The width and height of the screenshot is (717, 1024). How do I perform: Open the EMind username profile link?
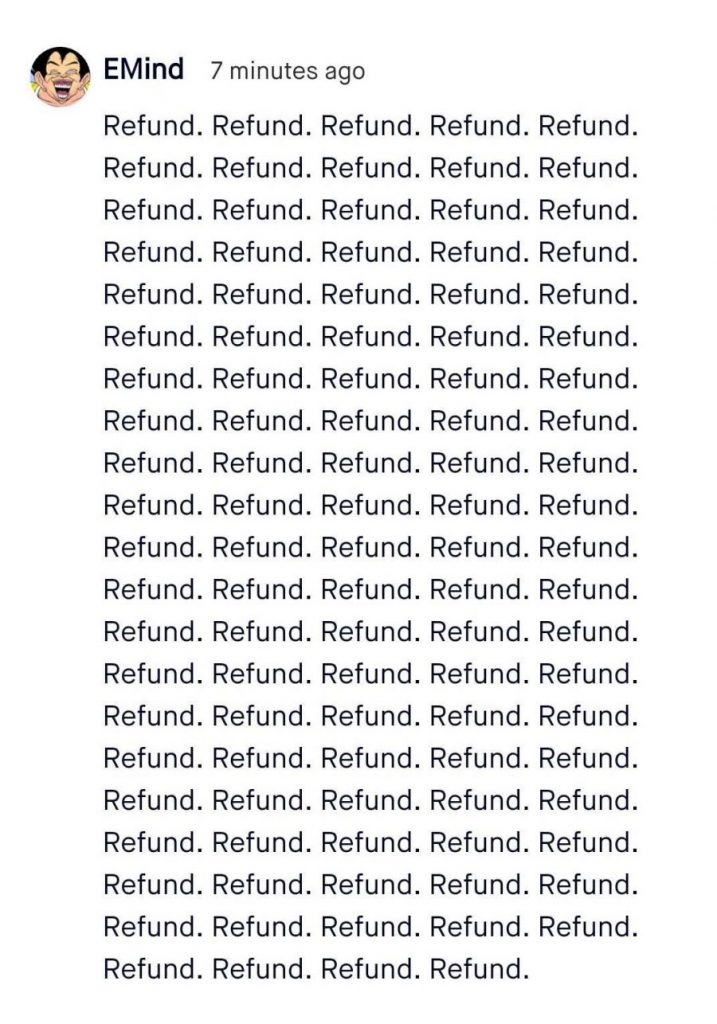pos(144,69)
